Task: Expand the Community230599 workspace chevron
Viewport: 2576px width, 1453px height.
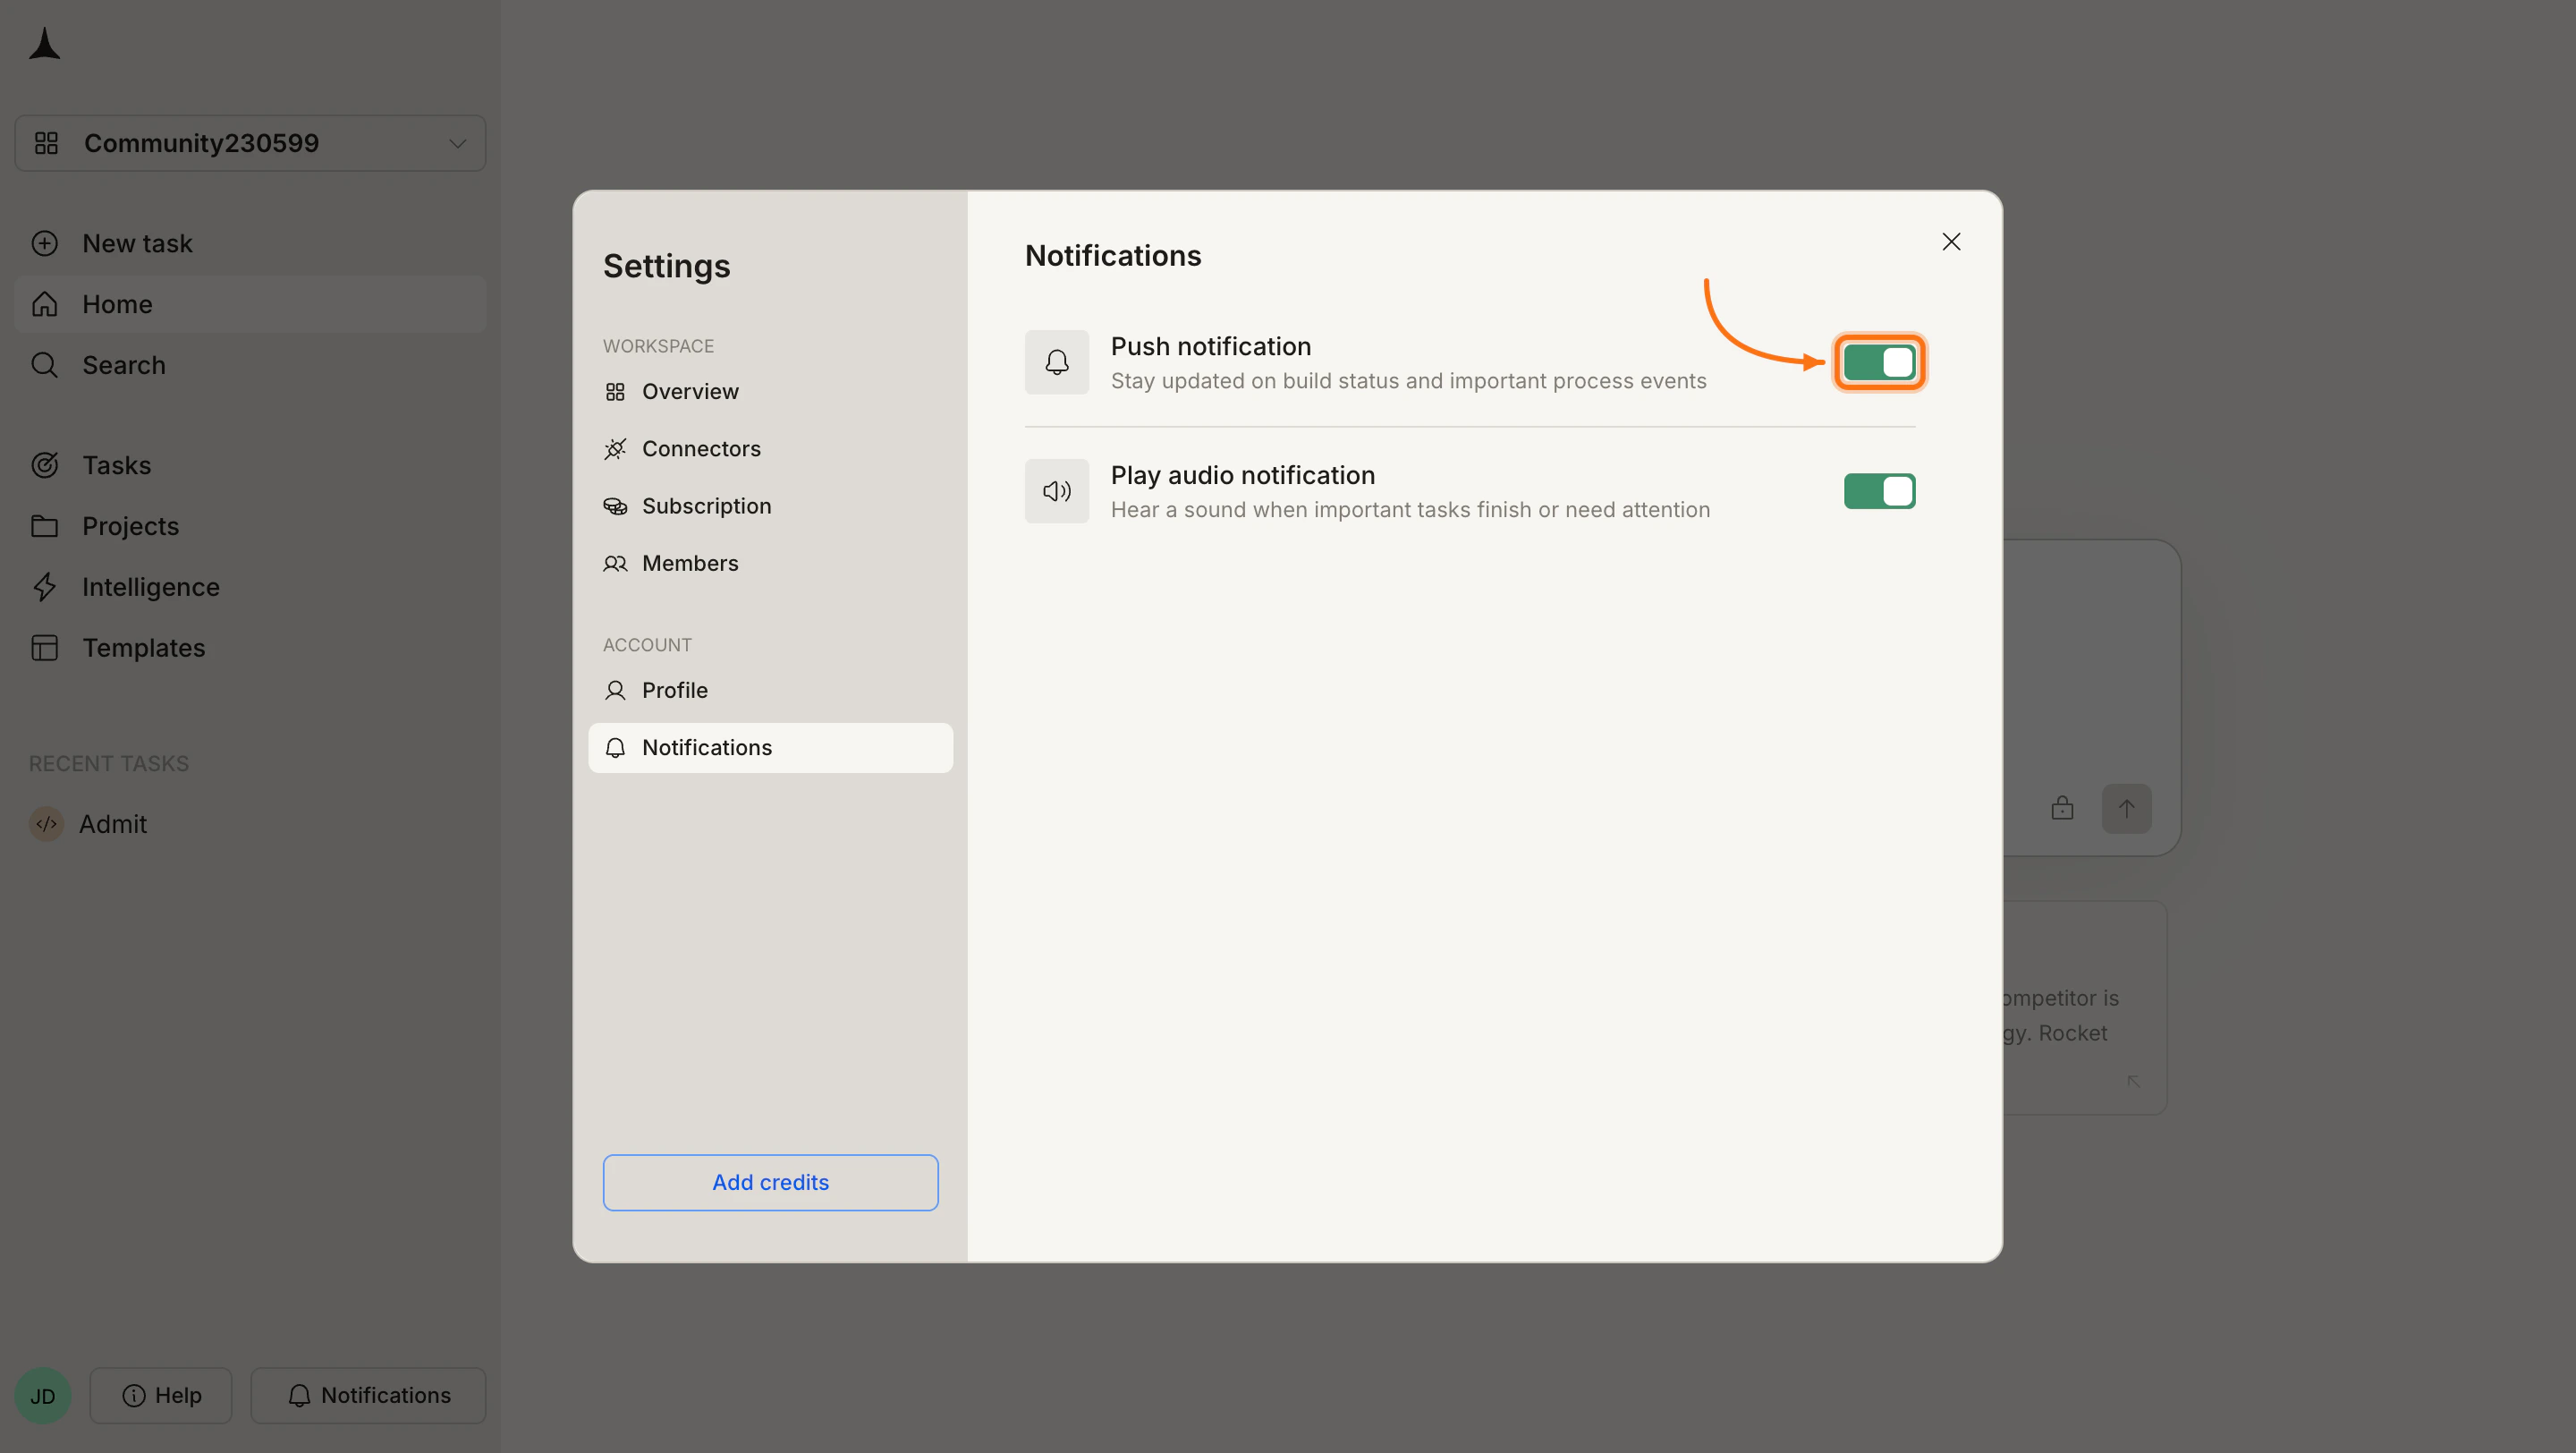Action: (457, 143)
